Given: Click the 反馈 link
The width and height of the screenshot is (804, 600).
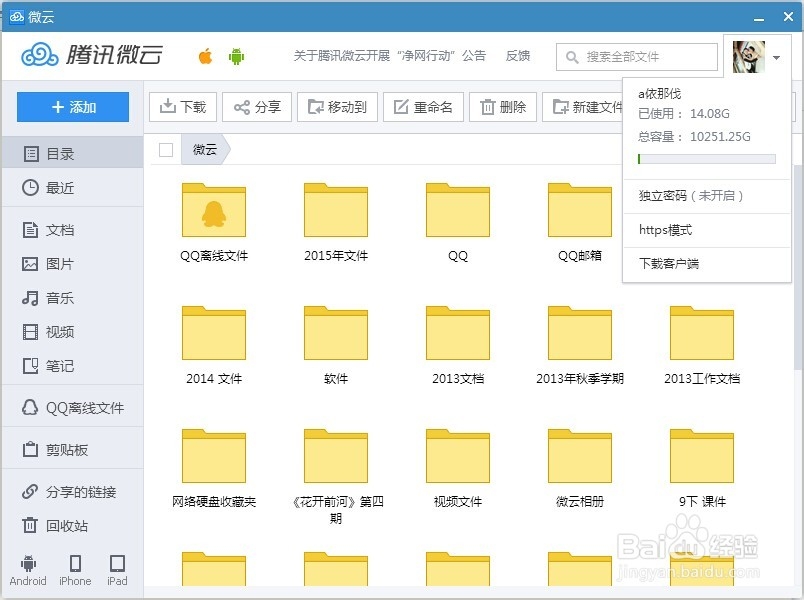Looking at the screenshot, I should tap(518, 56).
